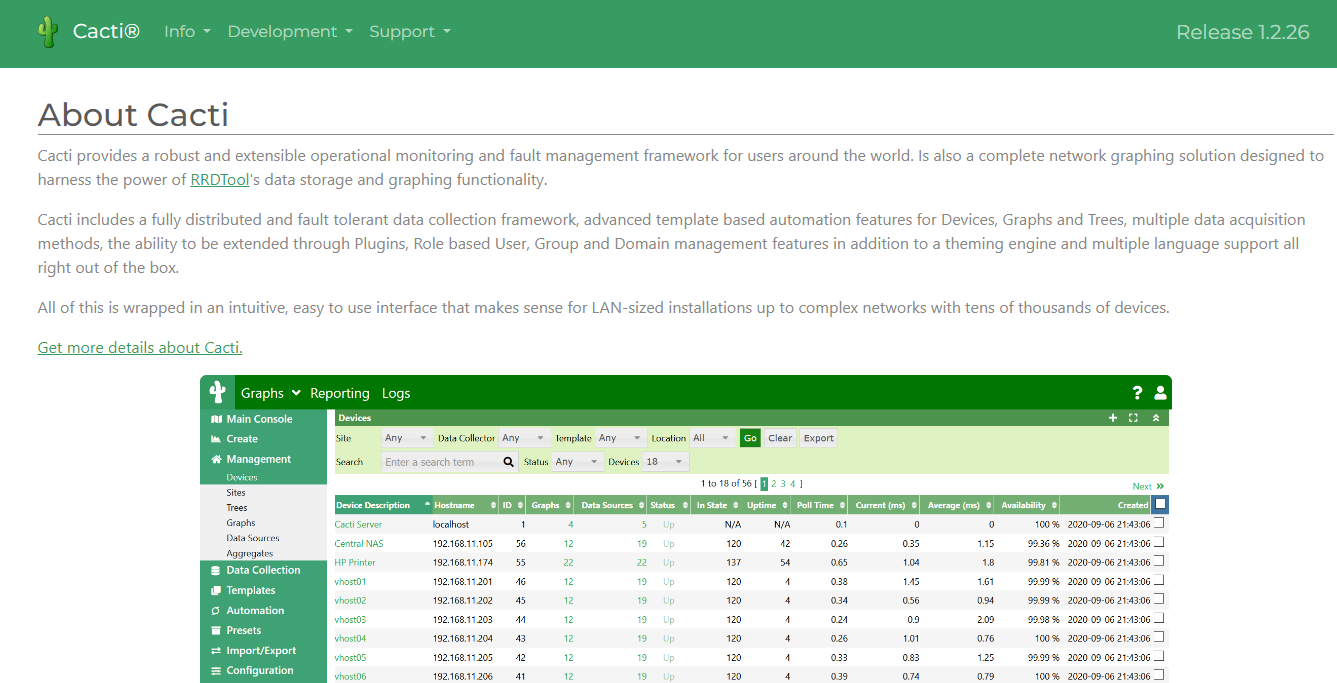Go to page 2 of devices
1337x683 pixels.
pyautogui.click(x=774, y=484)
